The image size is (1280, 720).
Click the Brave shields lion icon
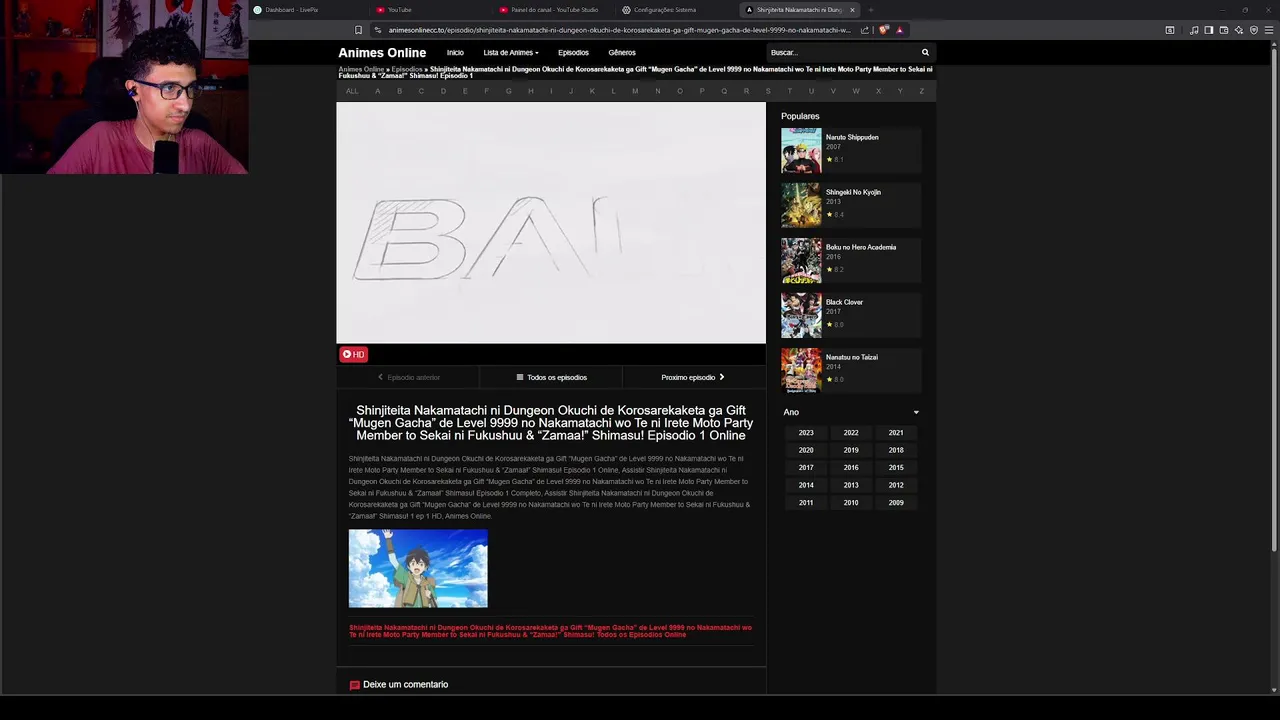[x=884, y=30]
